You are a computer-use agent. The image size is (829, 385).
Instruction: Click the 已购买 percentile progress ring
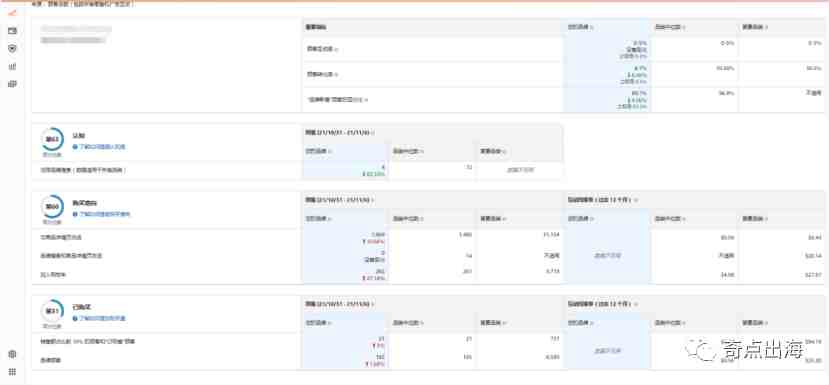point(52,311)
